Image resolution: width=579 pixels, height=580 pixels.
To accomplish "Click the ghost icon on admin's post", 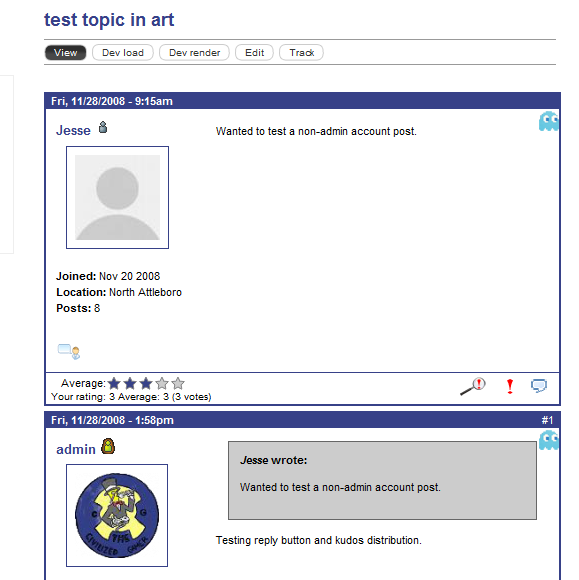I will [x=549, y=440].
